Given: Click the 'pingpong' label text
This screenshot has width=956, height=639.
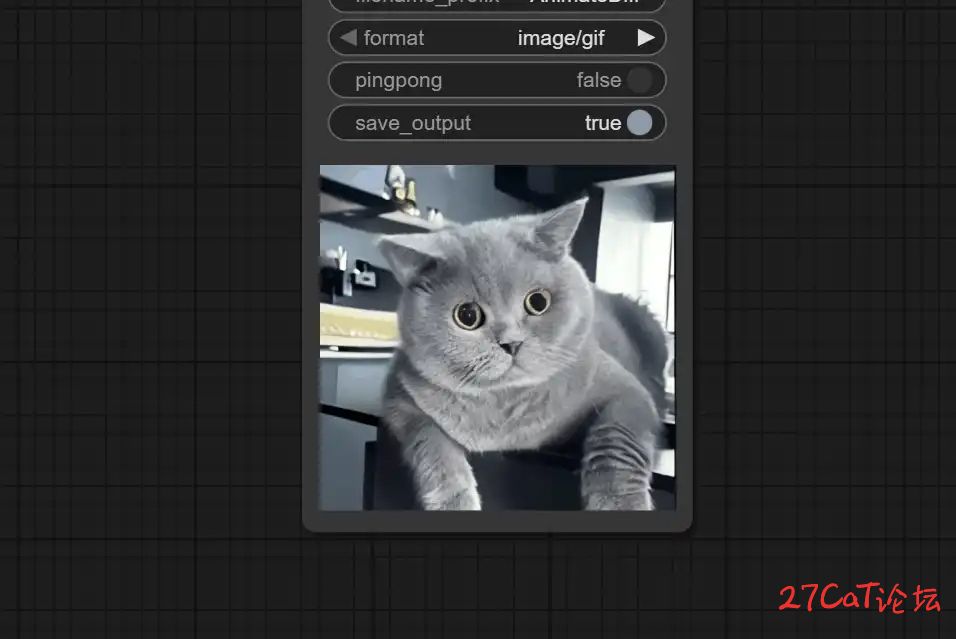Looking at the screenshot, I should pos(398,80).
